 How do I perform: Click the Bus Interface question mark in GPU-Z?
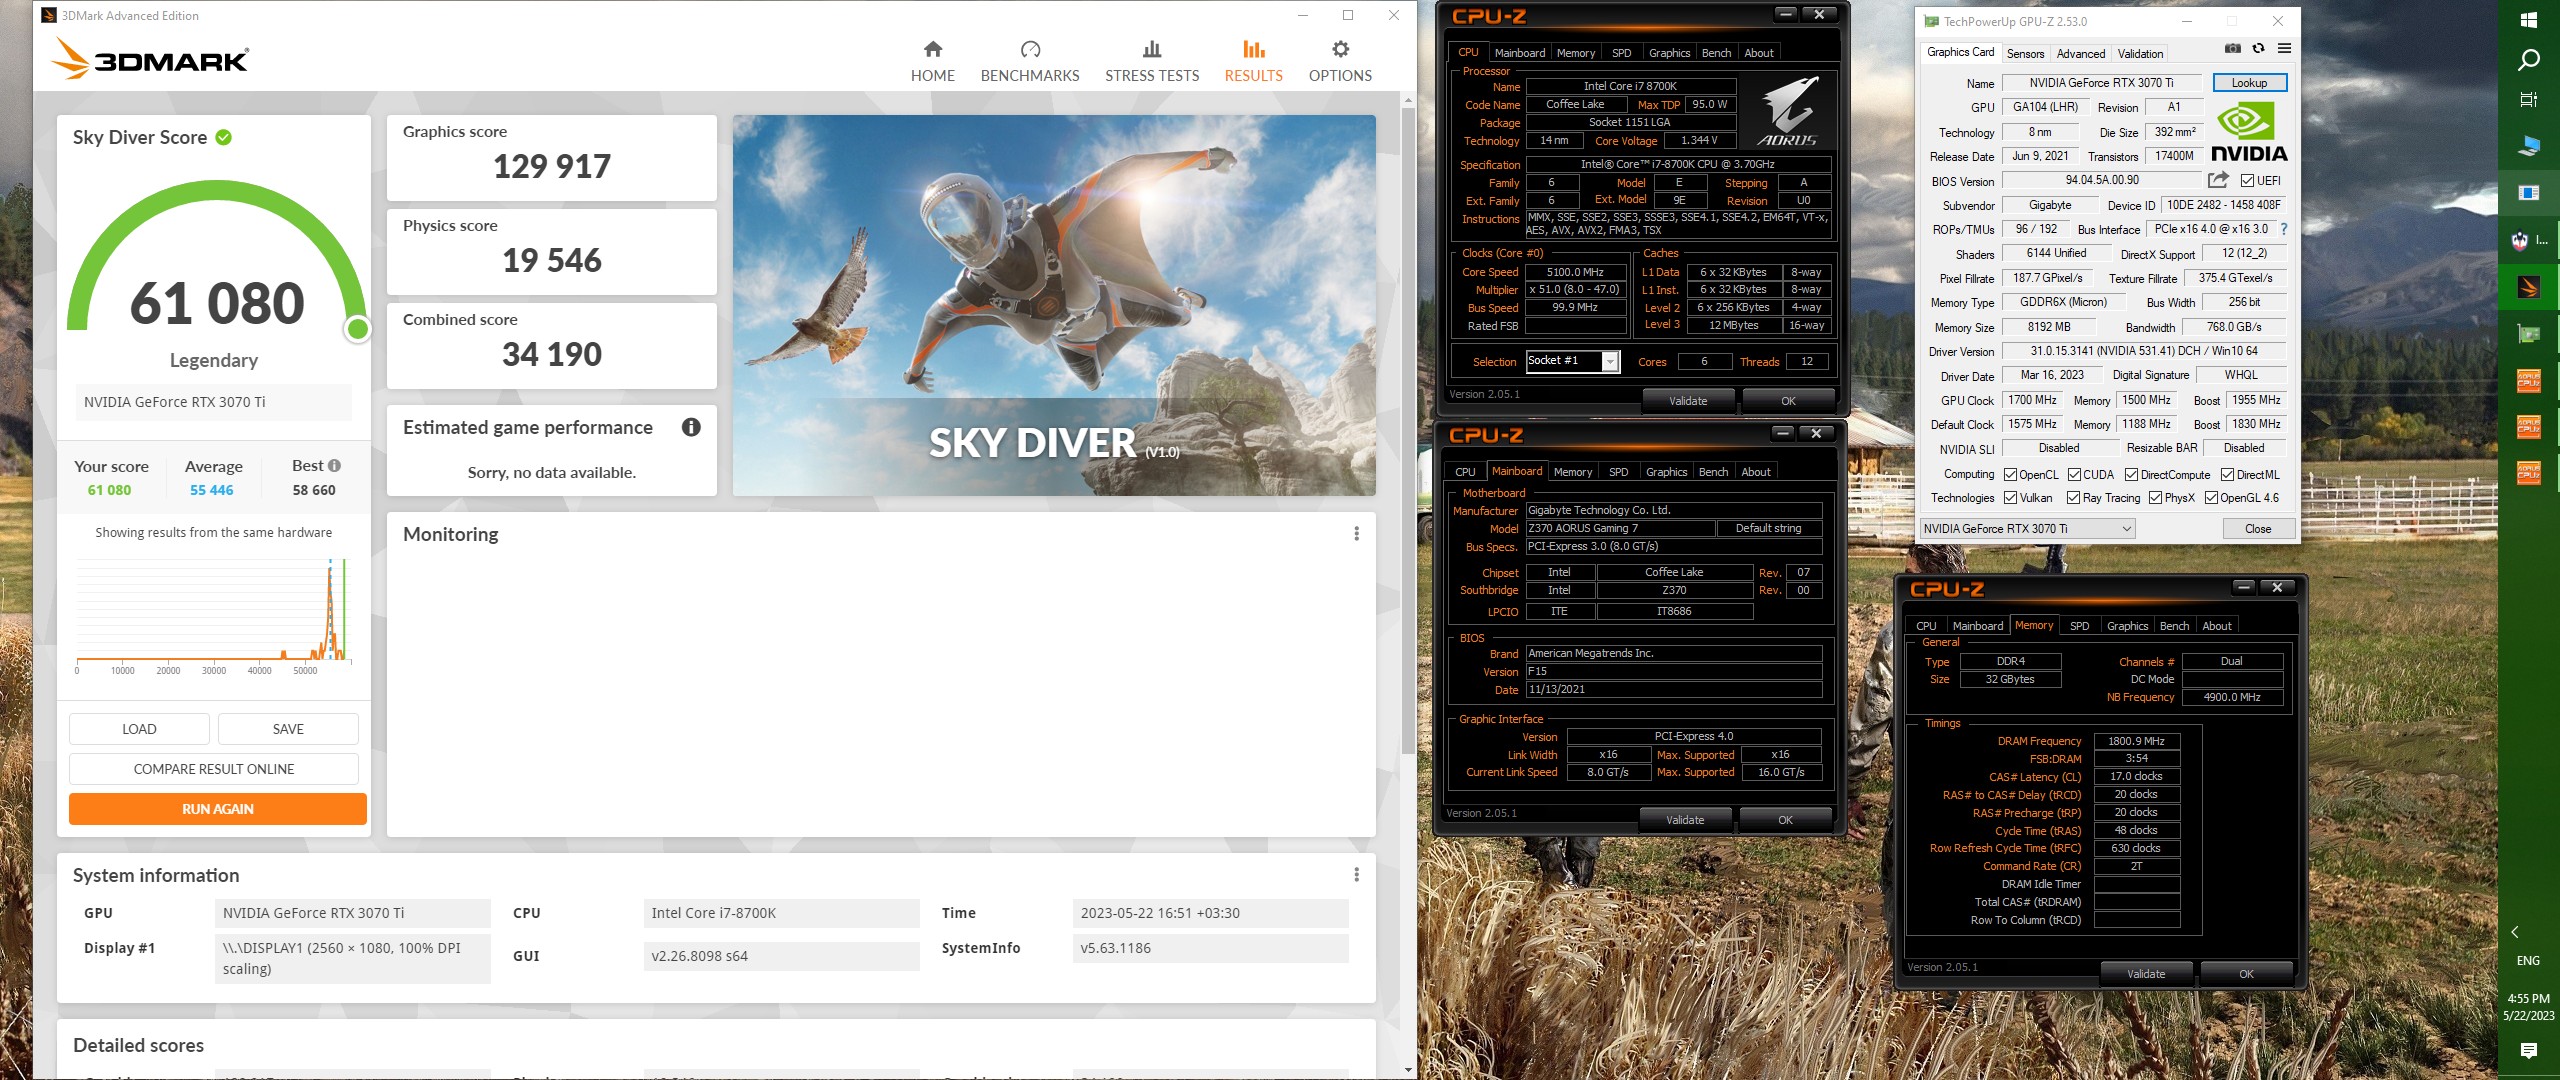pos(2284,229)
